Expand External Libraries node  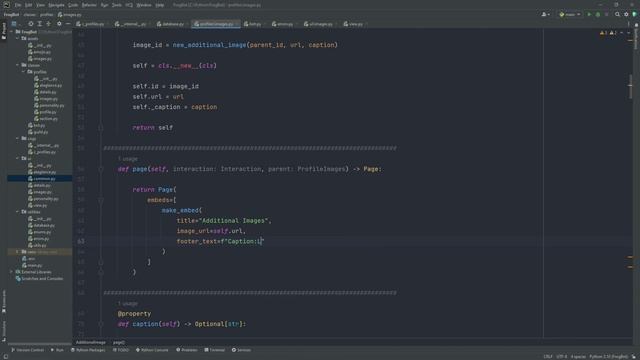tap(11, 272)
